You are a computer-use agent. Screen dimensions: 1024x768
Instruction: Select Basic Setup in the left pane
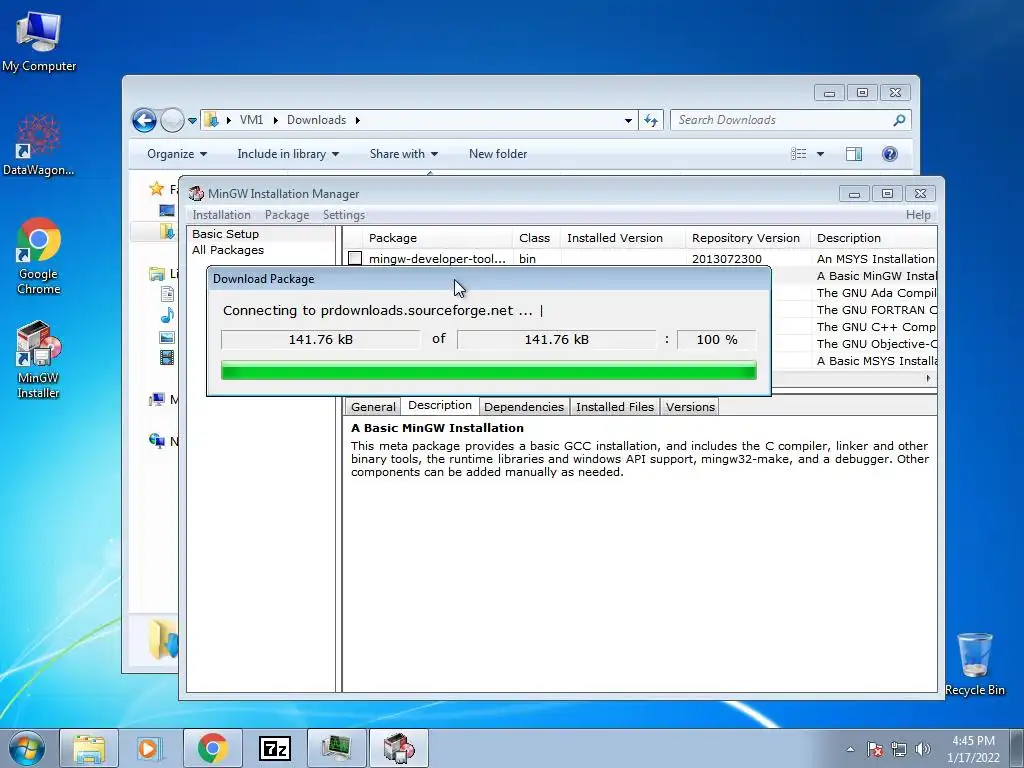225,234
